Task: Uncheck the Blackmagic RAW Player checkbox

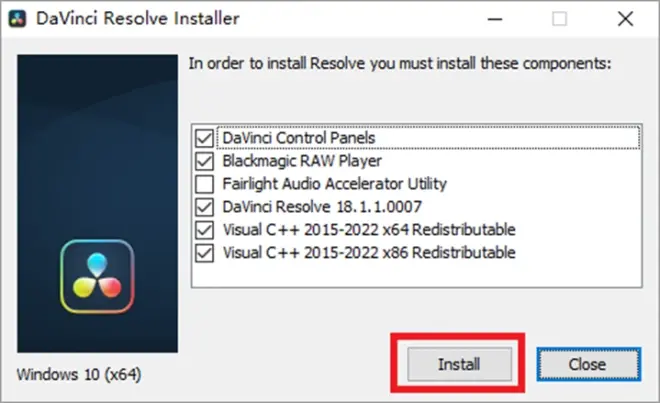Action: point(205,161)
